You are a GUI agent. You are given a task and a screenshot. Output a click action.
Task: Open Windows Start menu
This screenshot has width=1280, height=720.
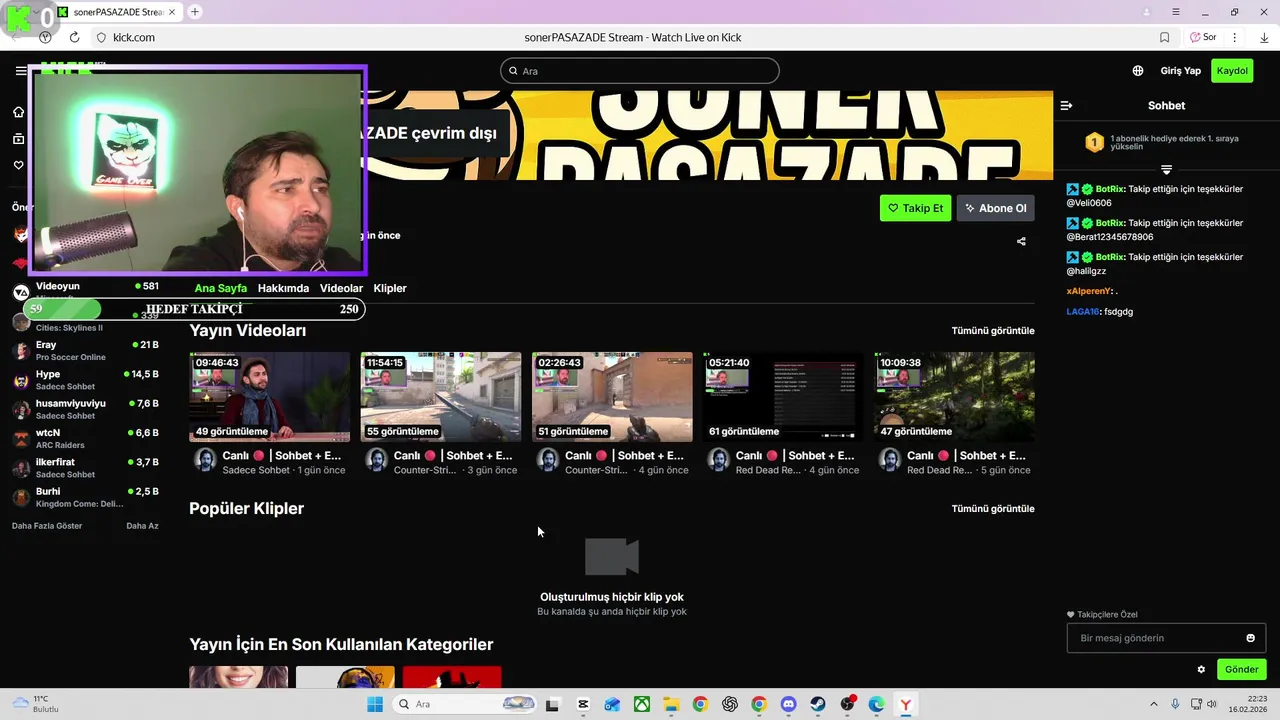[375, 704]
